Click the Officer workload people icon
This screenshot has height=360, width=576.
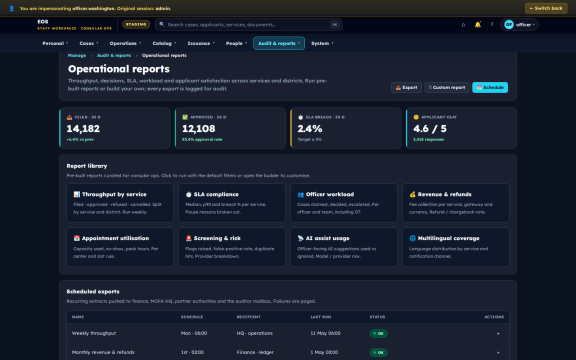300,194
